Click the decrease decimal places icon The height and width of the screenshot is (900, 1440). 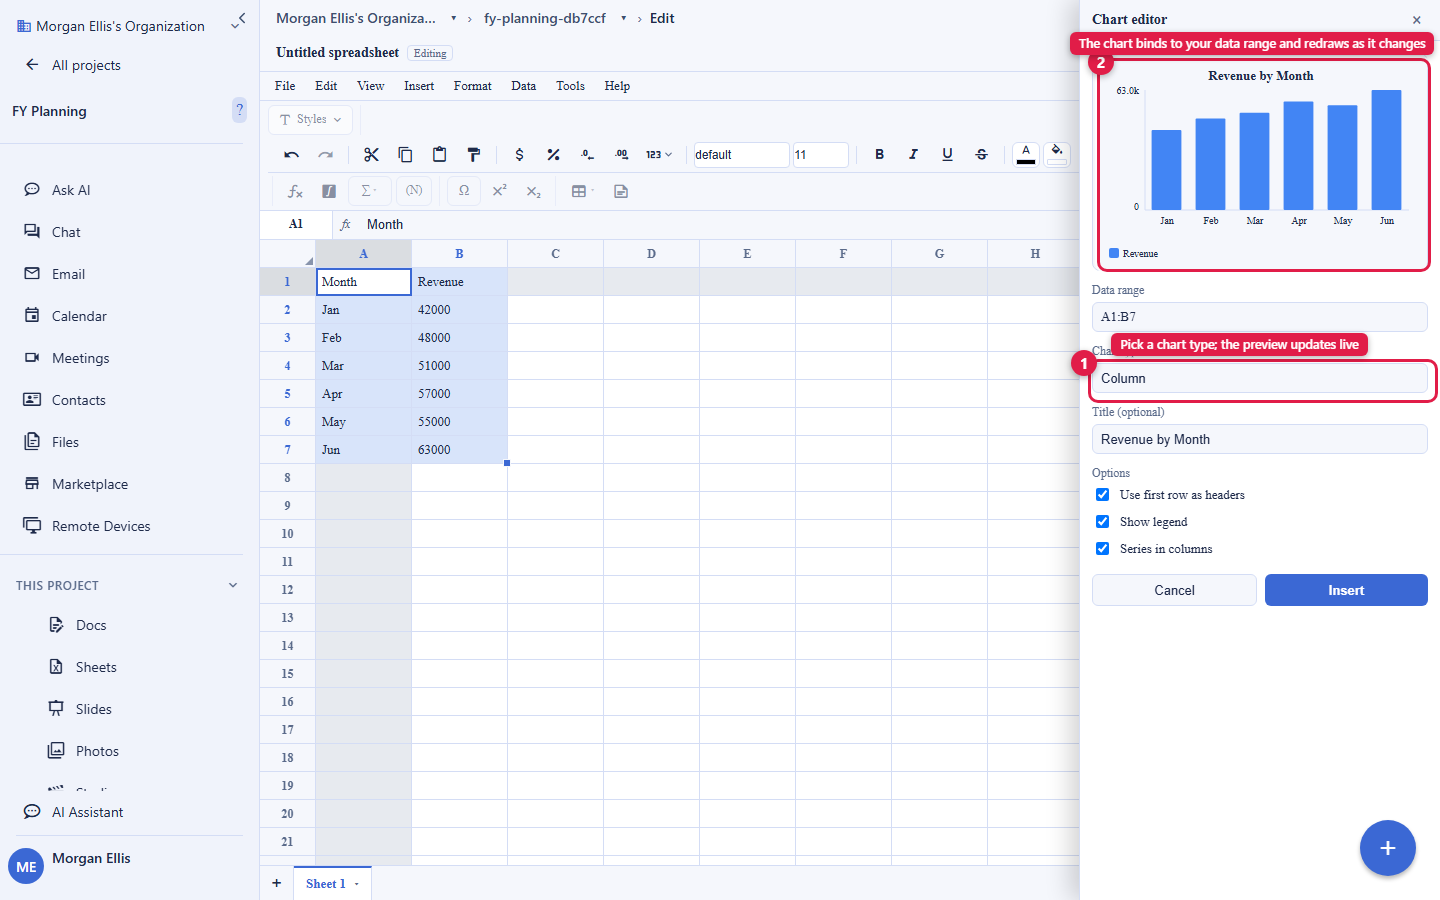[x=587, y=155]
